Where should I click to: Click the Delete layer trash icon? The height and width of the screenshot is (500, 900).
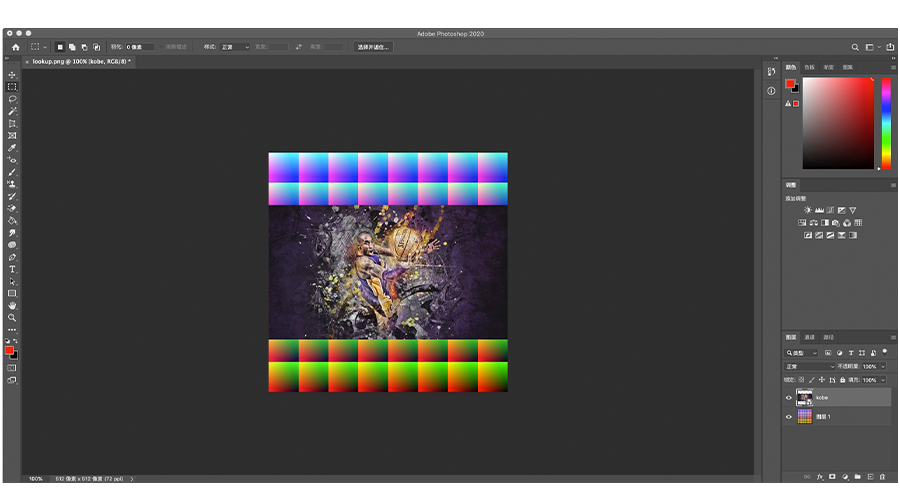coord(883,476)
